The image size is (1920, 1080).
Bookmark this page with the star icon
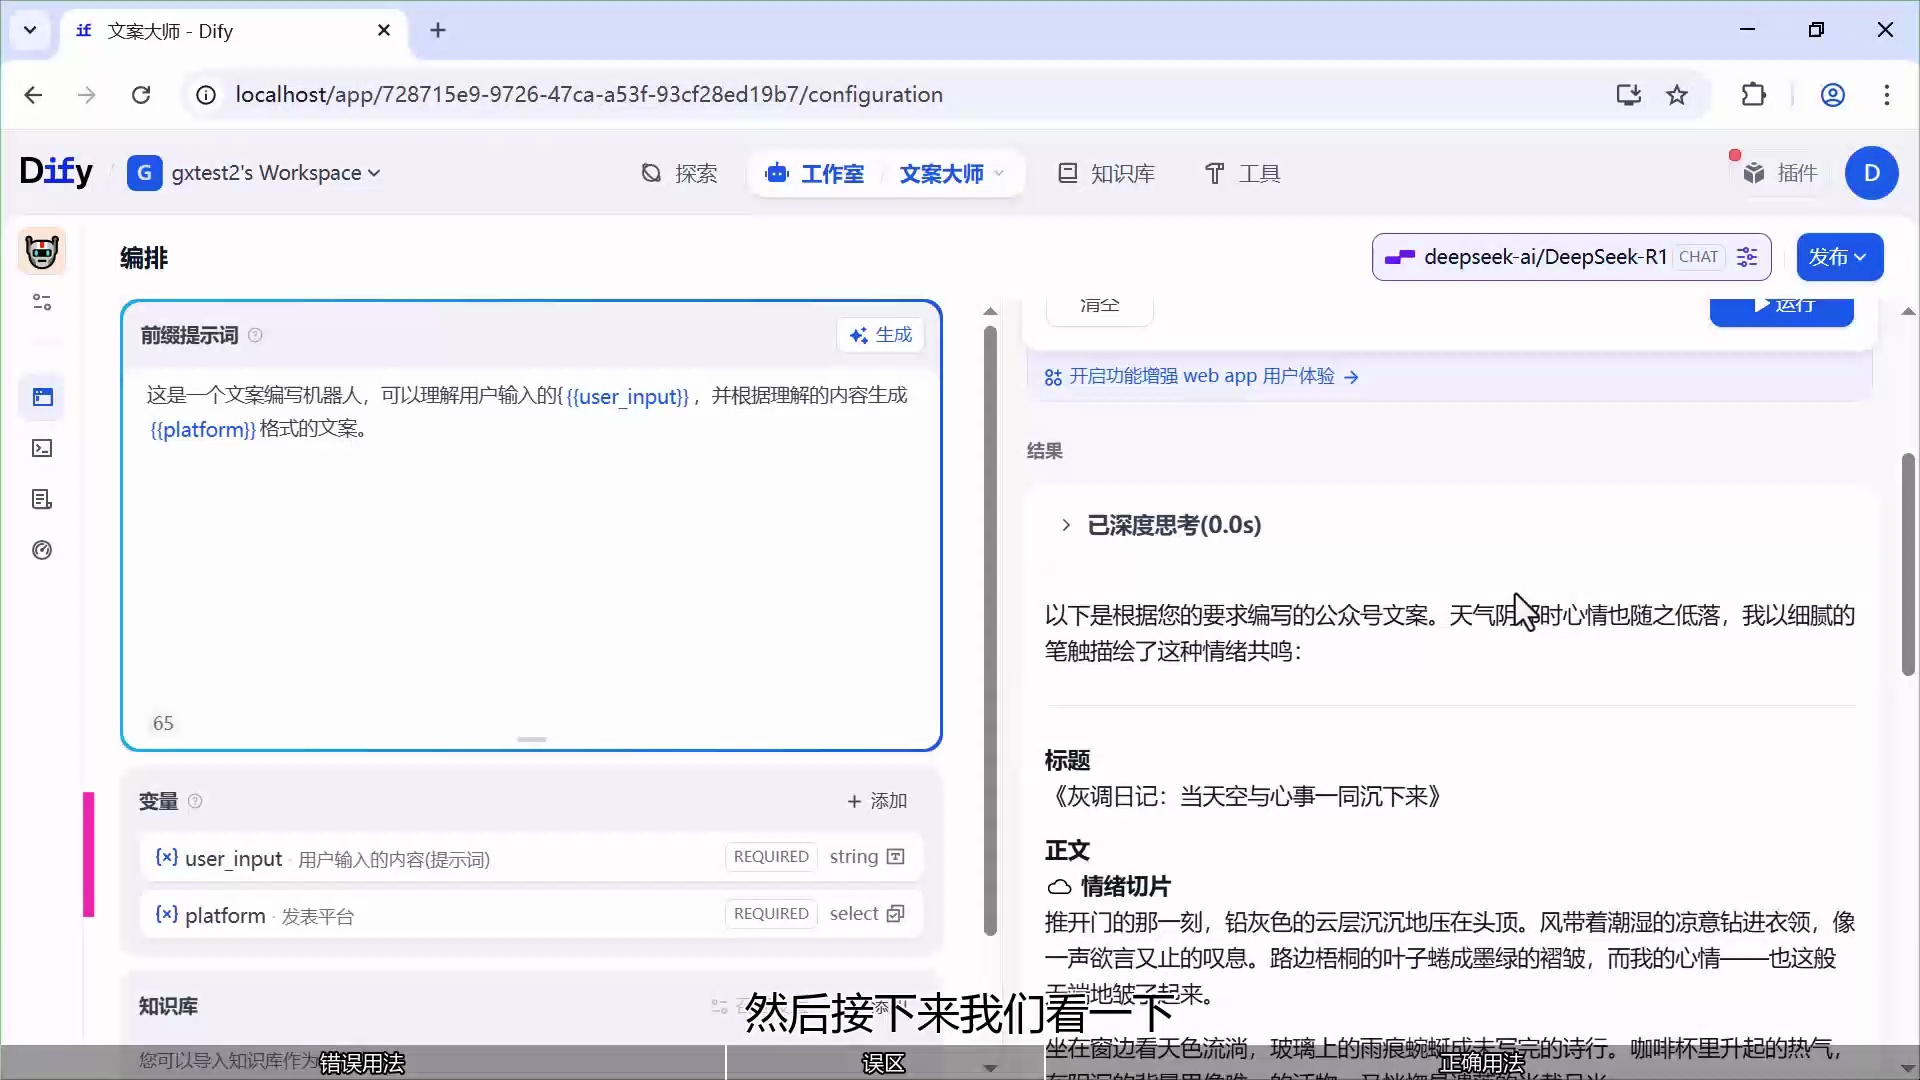point(1677,95)
